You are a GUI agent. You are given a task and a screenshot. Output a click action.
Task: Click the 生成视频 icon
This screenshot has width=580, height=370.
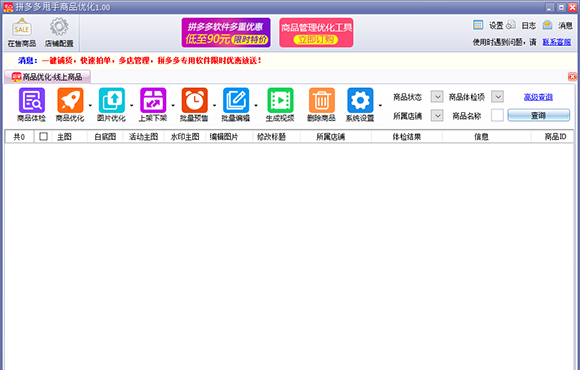(280, 105)
